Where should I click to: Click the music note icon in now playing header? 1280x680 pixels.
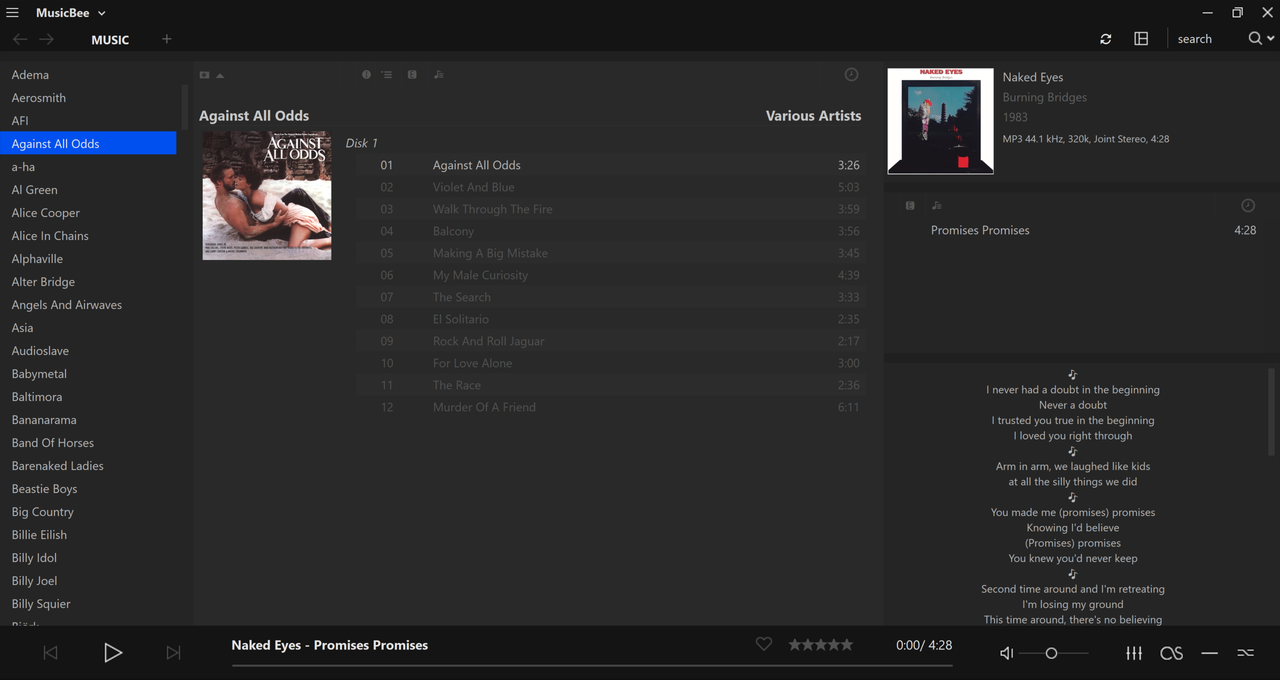936,205
